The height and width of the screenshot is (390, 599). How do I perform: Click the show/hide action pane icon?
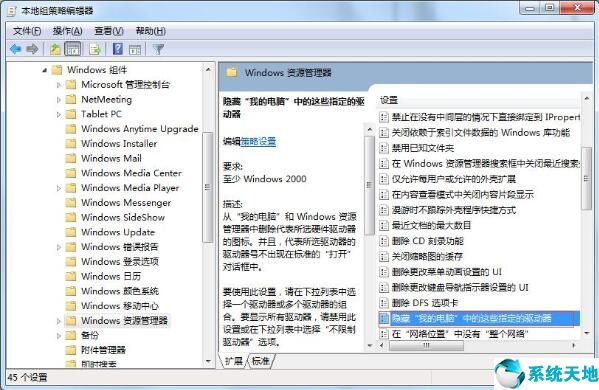pyautogui.click(x=135, y=49)
